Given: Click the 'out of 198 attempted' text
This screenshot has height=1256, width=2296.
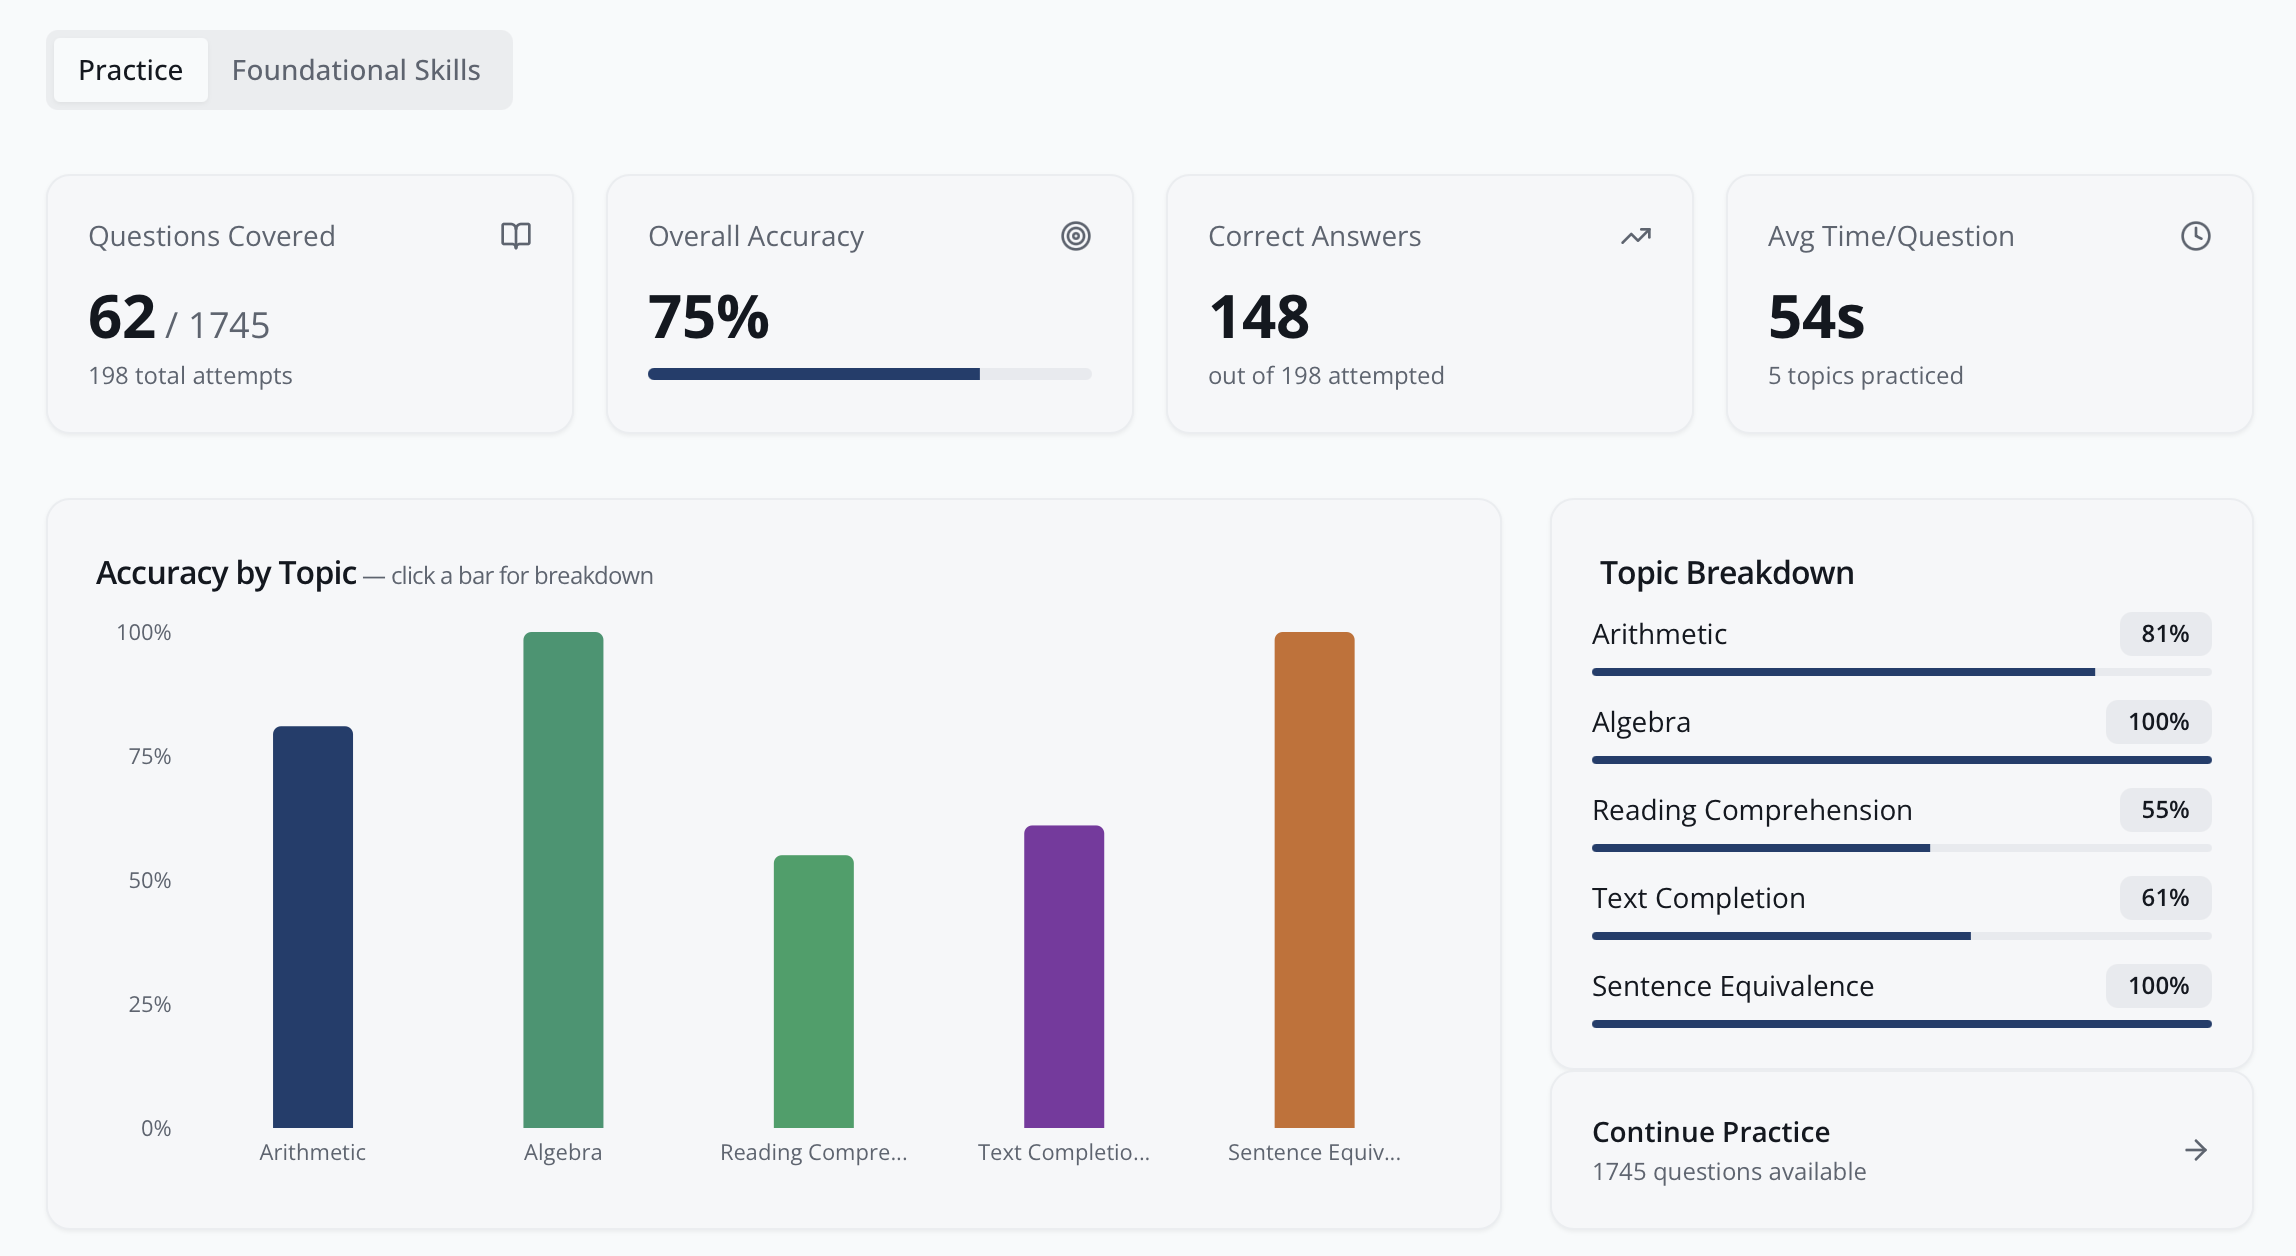Looking at the screenshot, I should pos(1326,376).
